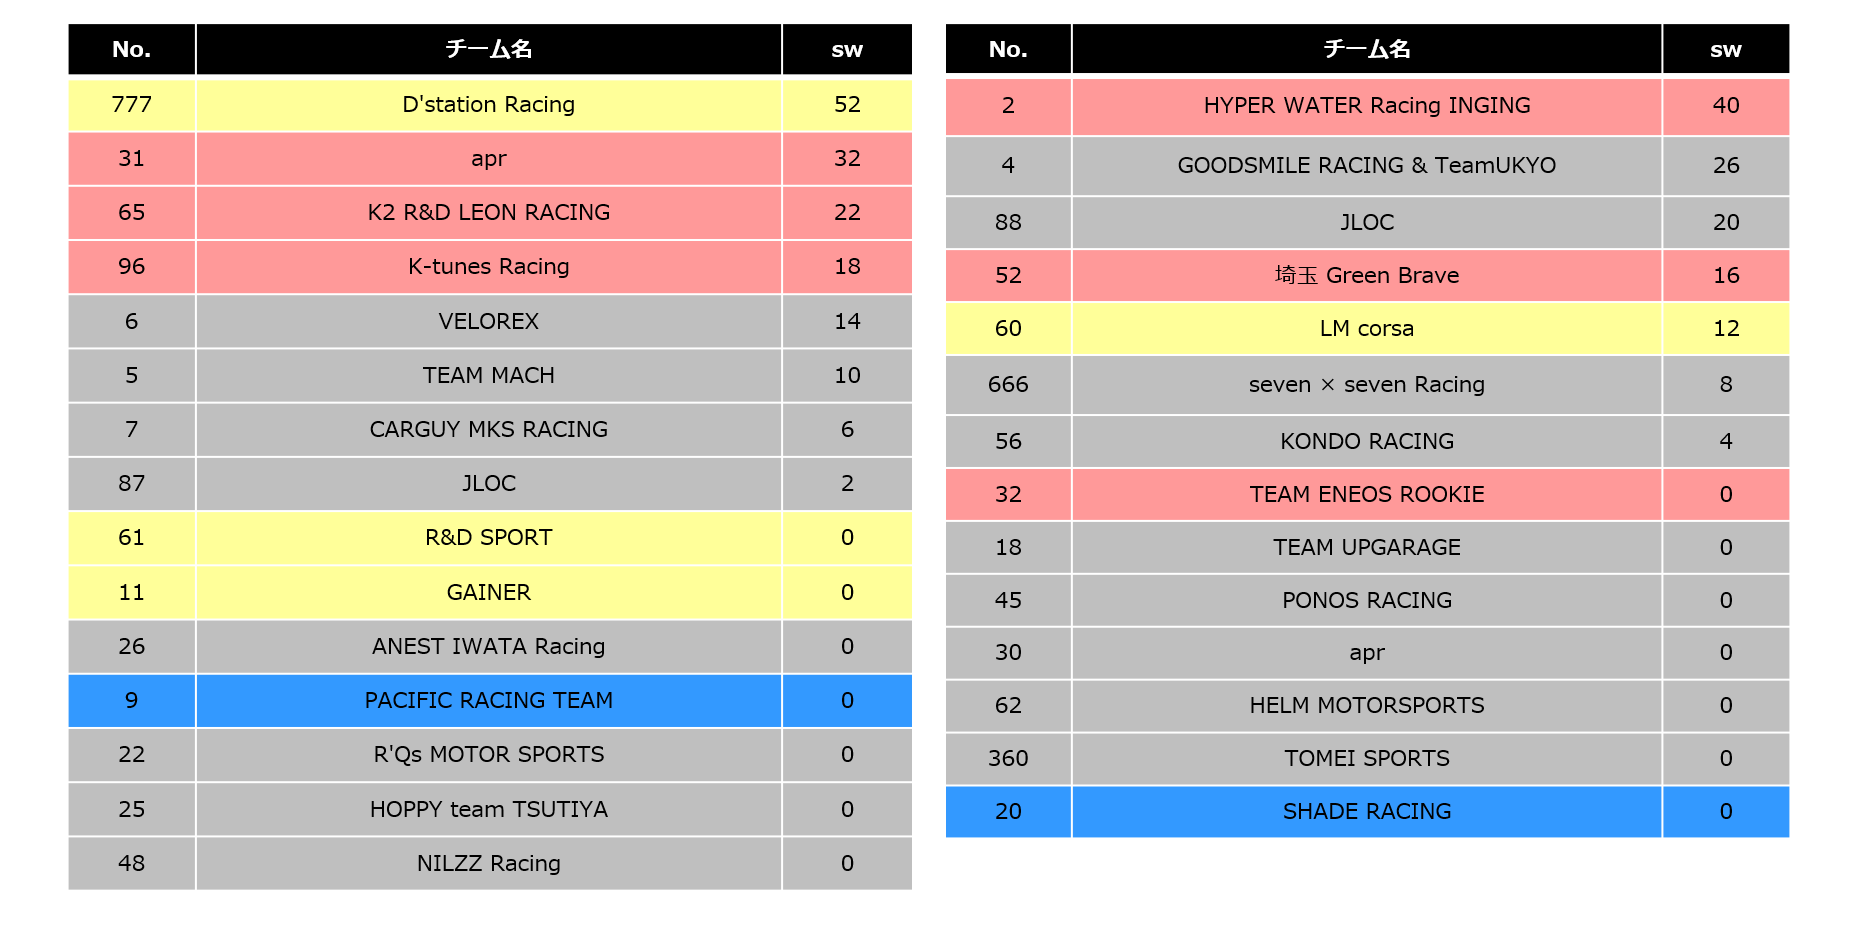Select the blue SHADE RACING row
This screenshot has height=927, width=1858.
(x=1366, y=811)
